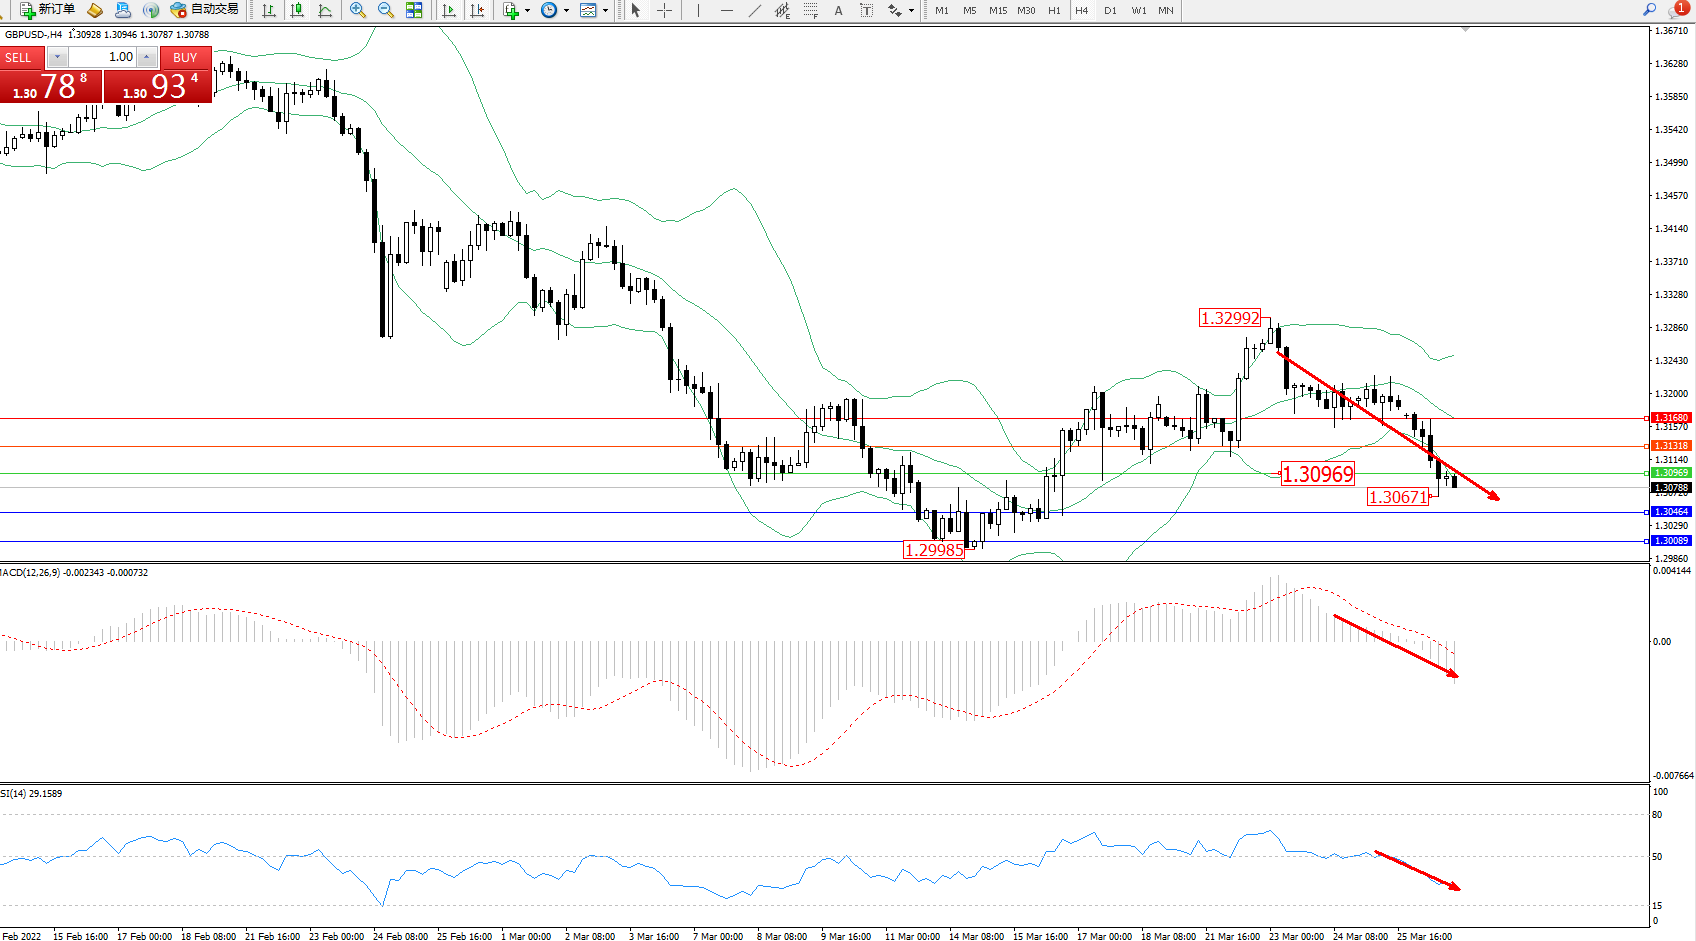Screen dimensions: 1696x941
Task: Switch to the M15 timeframe
Action: coord(998,10)
